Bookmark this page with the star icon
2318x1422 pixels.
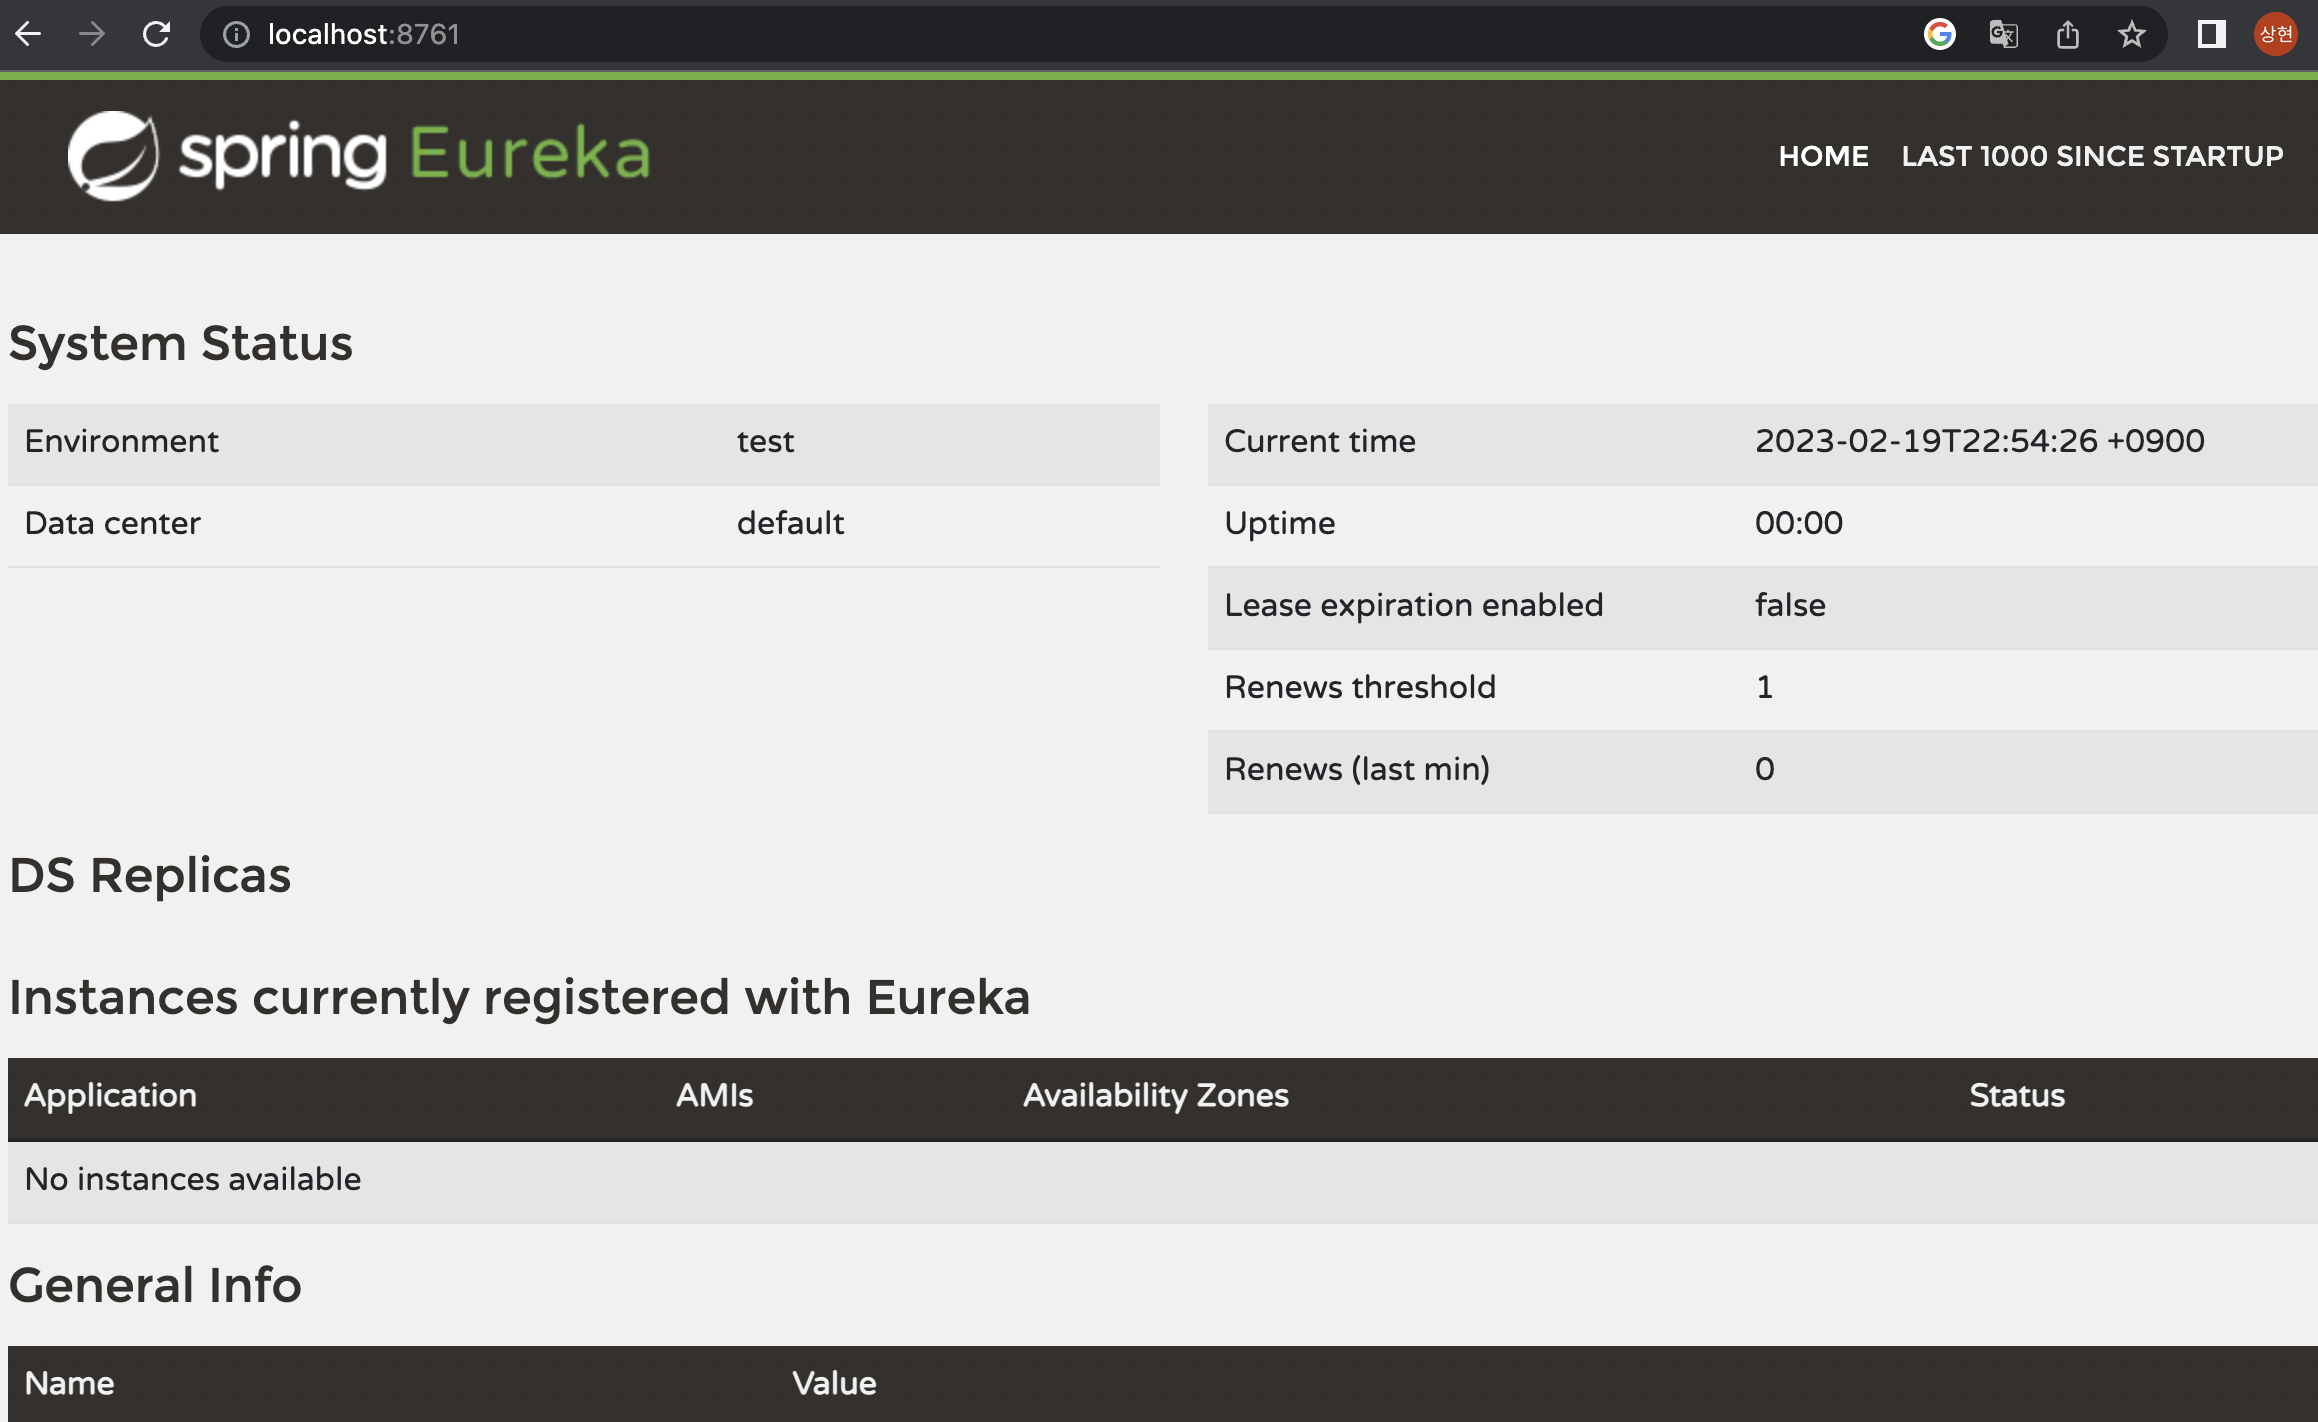pyautogui.click(x=2132, y=35)
